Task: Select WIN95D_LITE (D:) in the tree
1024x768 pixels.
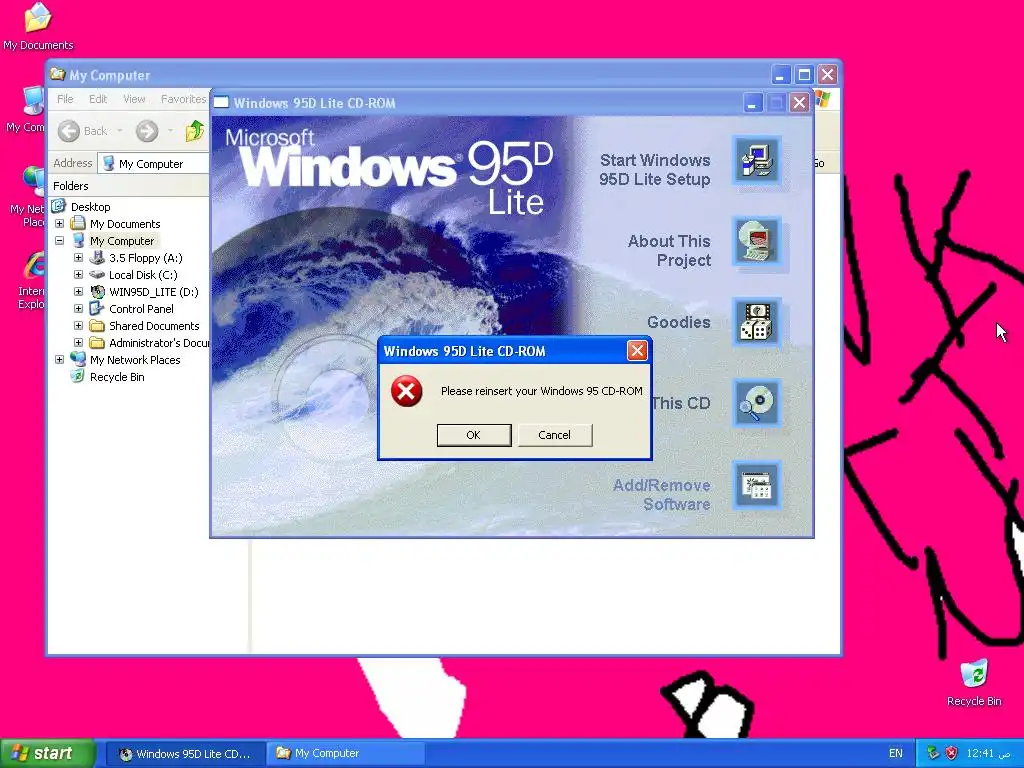Action: click(x=153, y=292)
